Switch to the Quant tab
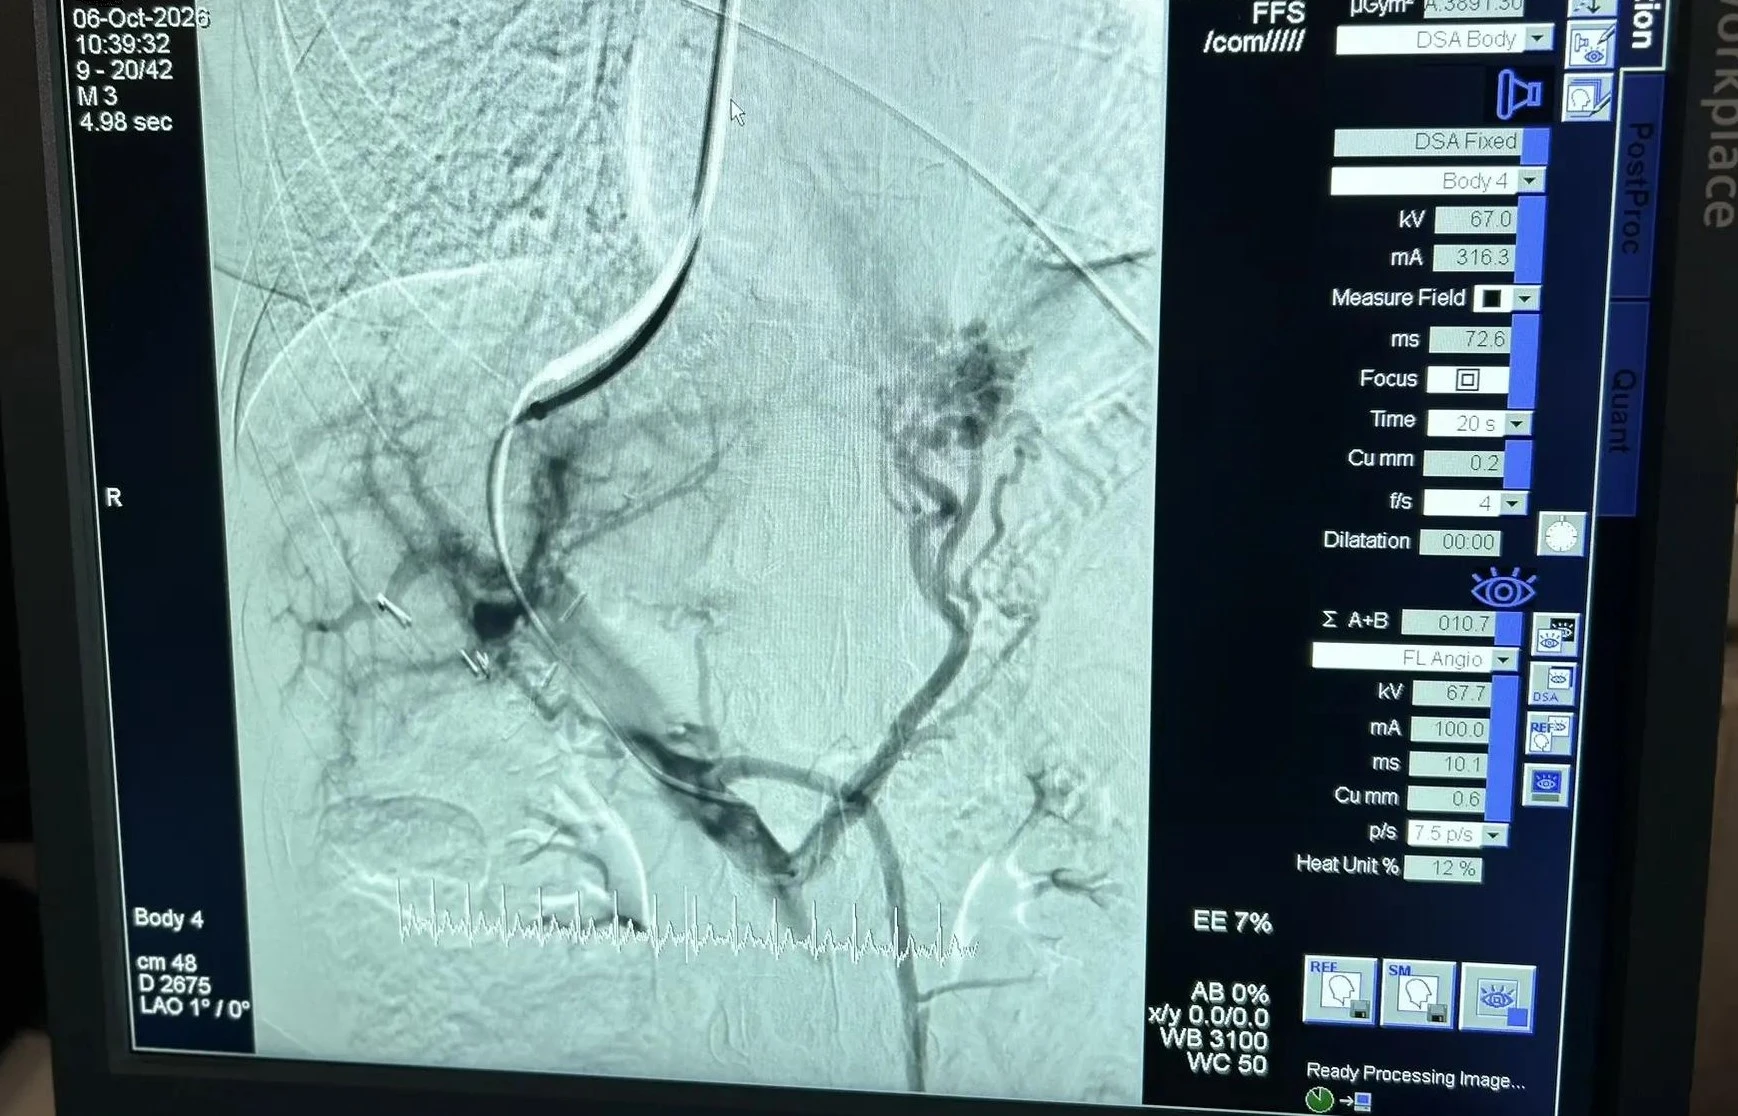The image size is (1738, 1116). click(1622, 408)
